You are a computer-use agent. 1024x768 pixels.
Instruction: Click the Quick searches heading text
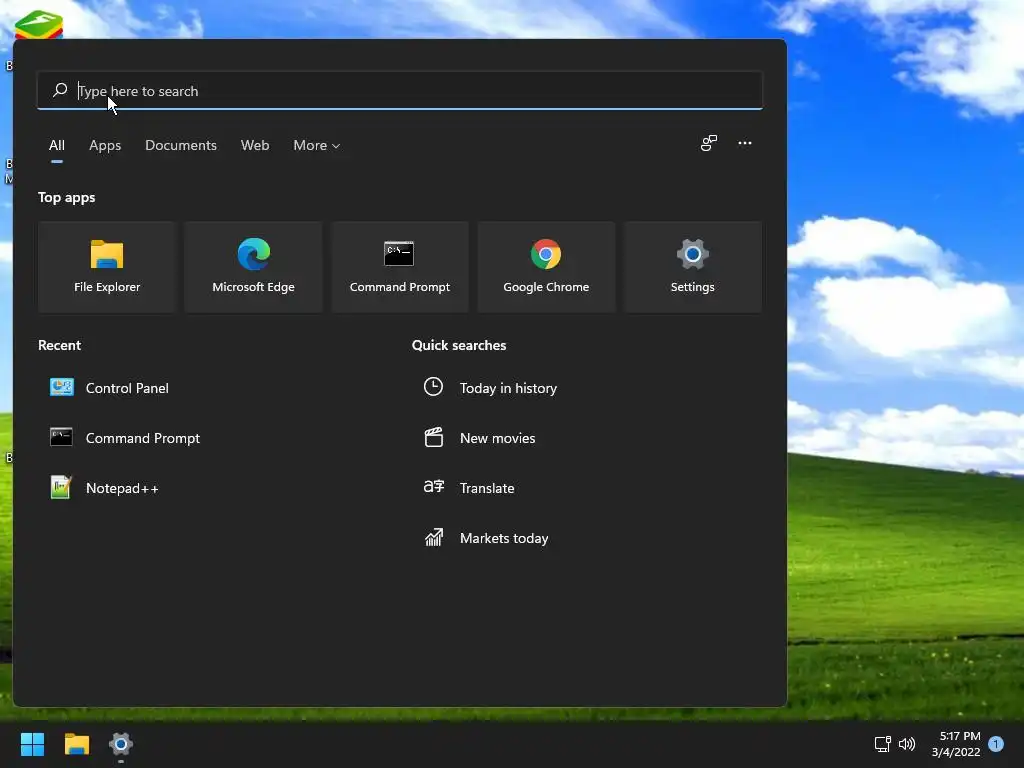click(x=459, y=345)
